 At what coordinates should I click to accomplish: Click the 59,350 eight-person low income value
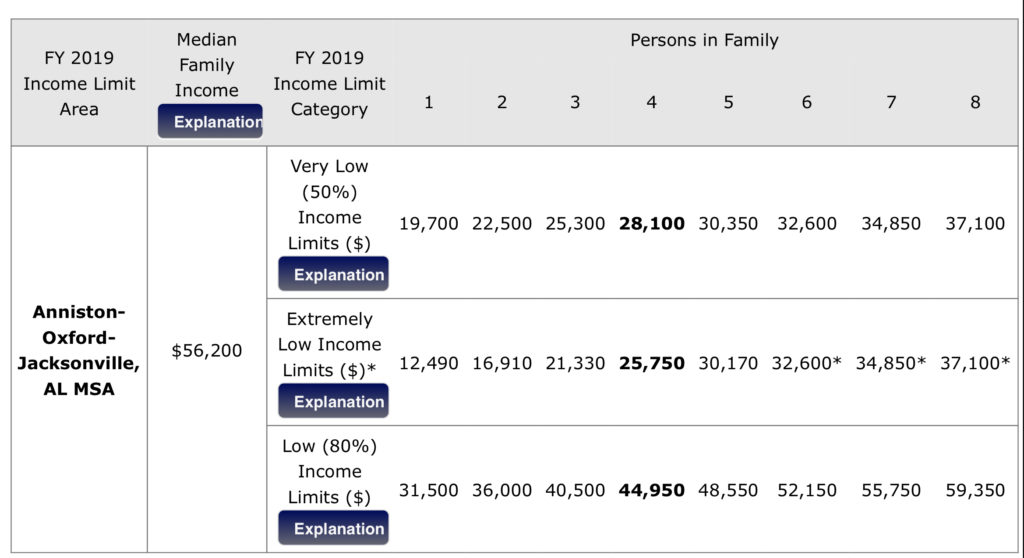(975, 490)
